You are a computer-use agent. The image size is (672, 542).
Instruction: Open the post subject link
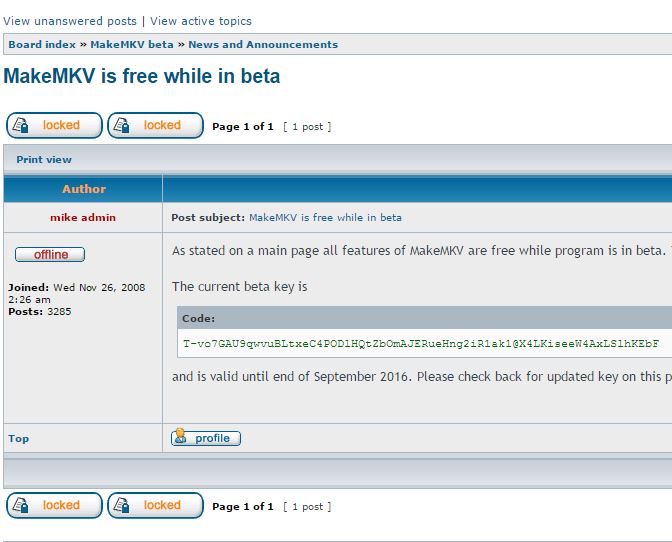[325, 218]
